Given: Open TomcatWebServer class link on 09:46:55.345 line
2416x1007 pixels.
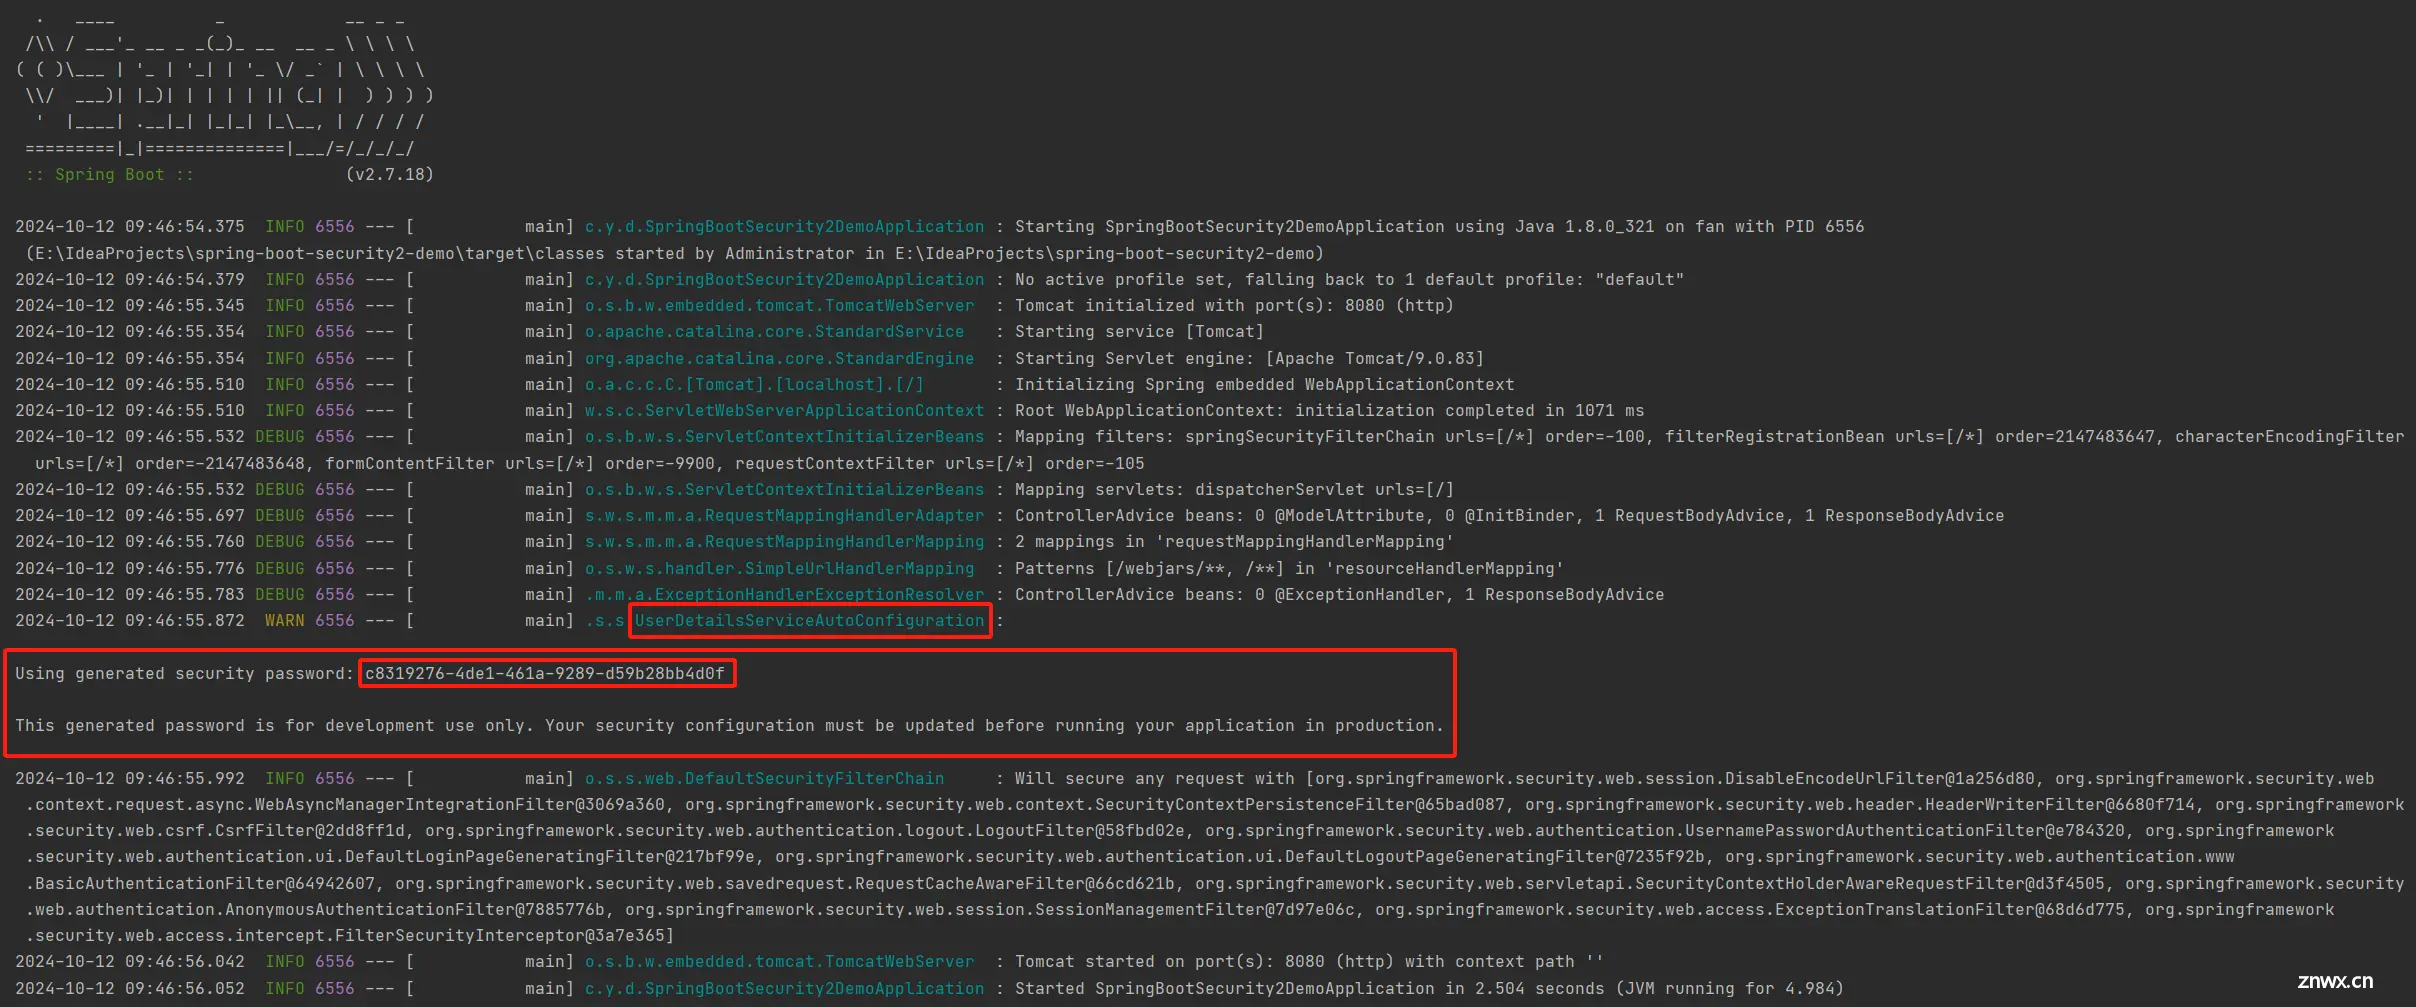Looking at the screenshot, I should pyautogui.click(x=779, y=306).
